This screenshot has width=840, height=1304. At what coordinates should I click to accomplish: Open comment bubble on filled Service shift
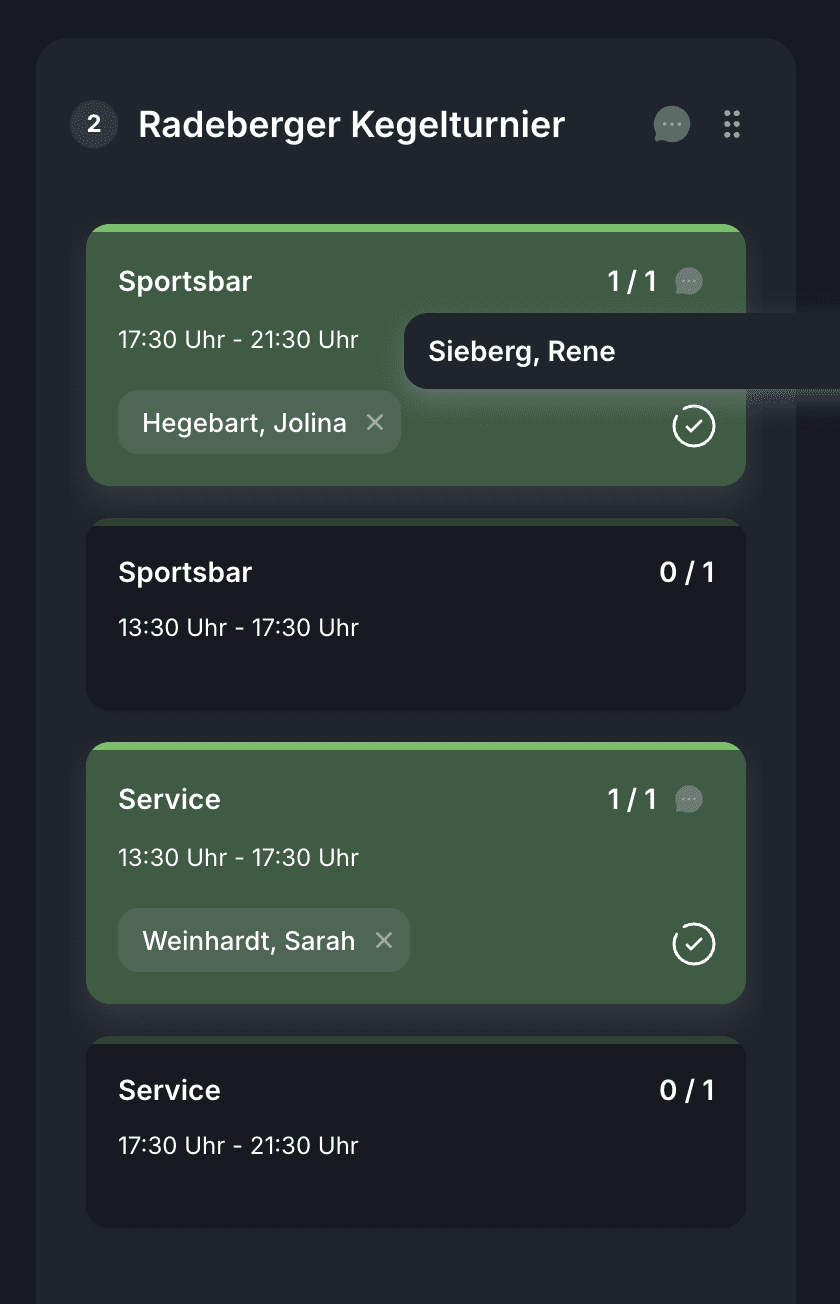coord(689,800)
